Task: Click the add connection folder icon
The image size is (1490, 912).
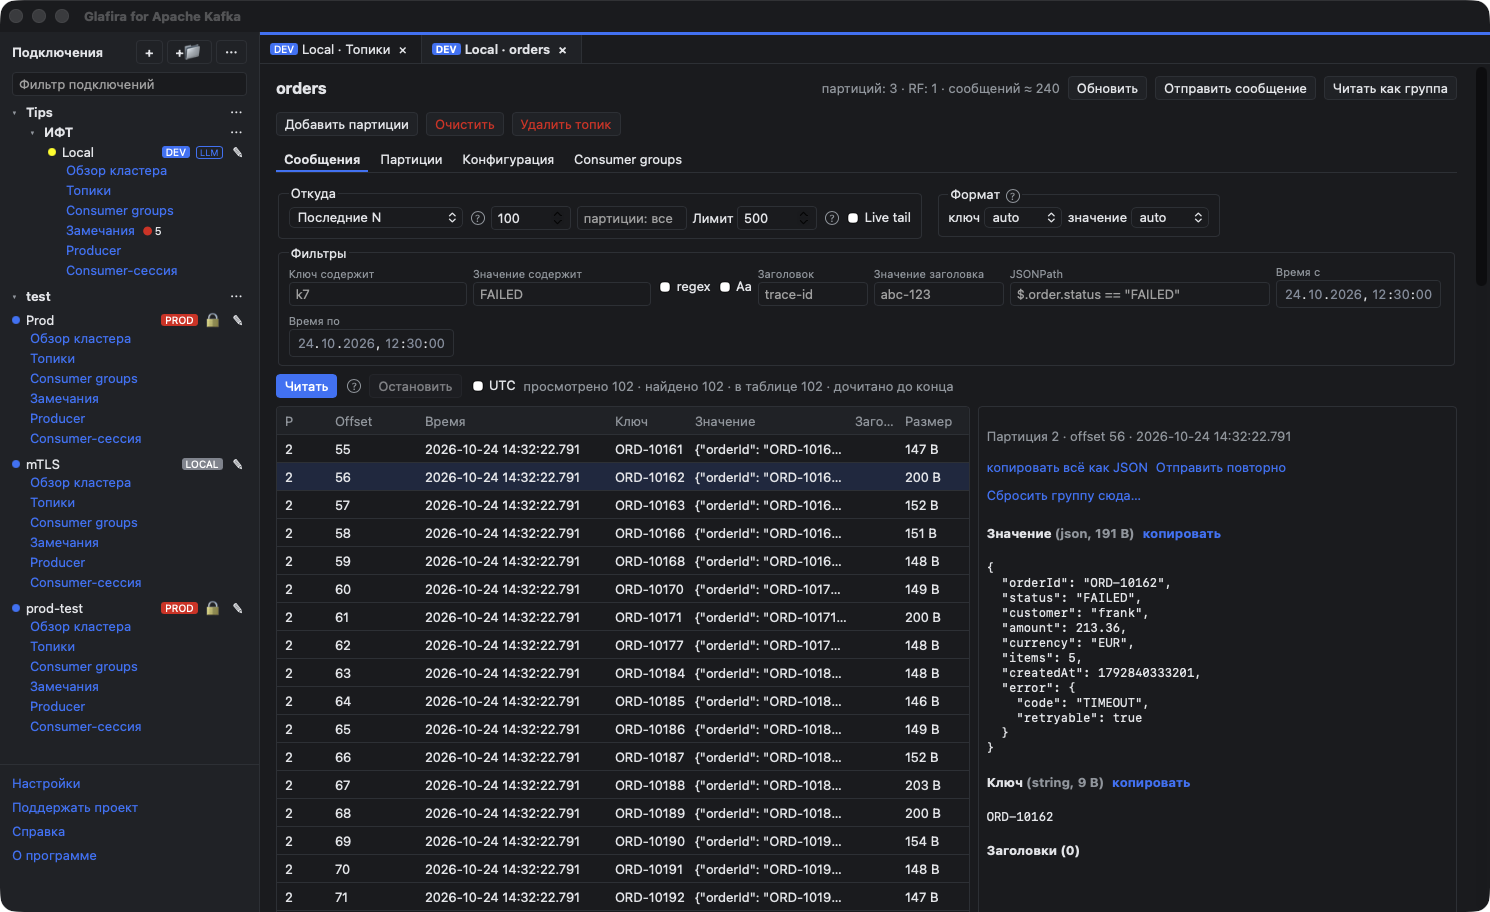Action: pos(188,53)
